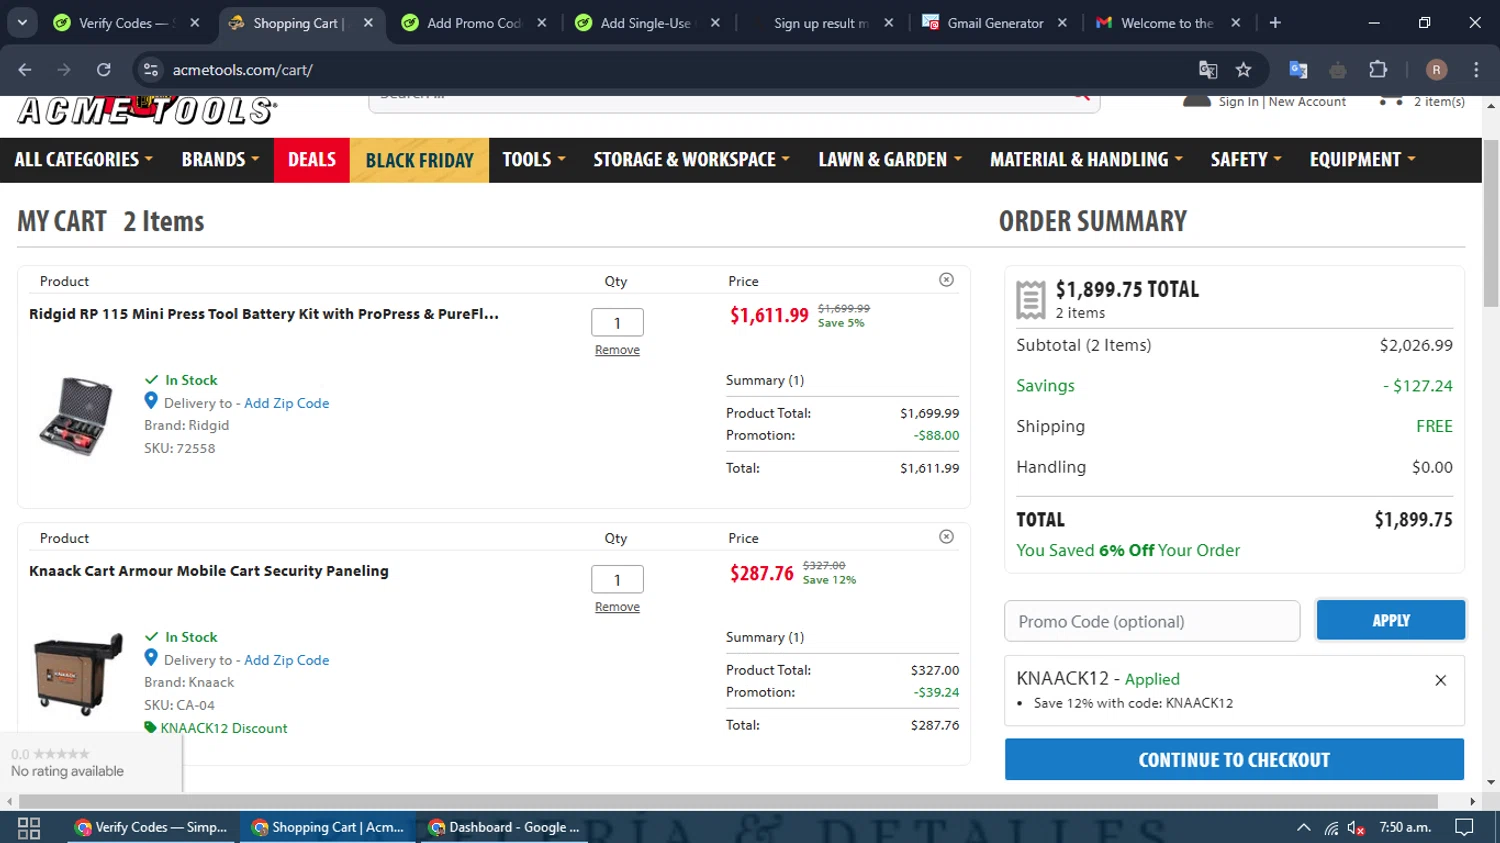Open the tab search dropdown
Image resolution: width=1500 pixels, height=843 pixels.
[22, 22]
